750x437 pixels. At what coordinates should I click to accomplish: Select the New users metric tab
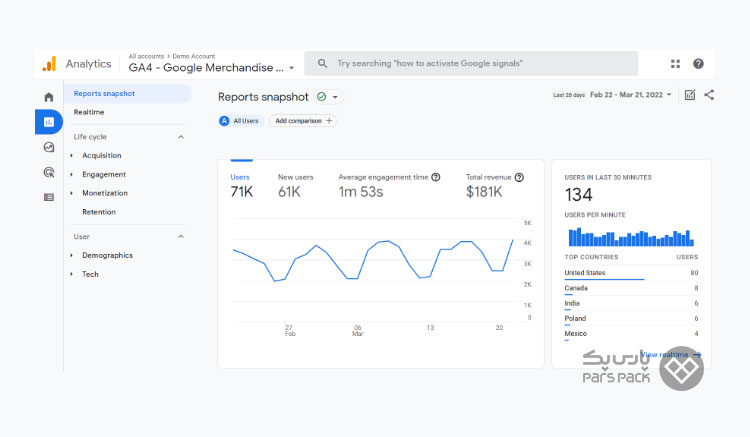296,186
